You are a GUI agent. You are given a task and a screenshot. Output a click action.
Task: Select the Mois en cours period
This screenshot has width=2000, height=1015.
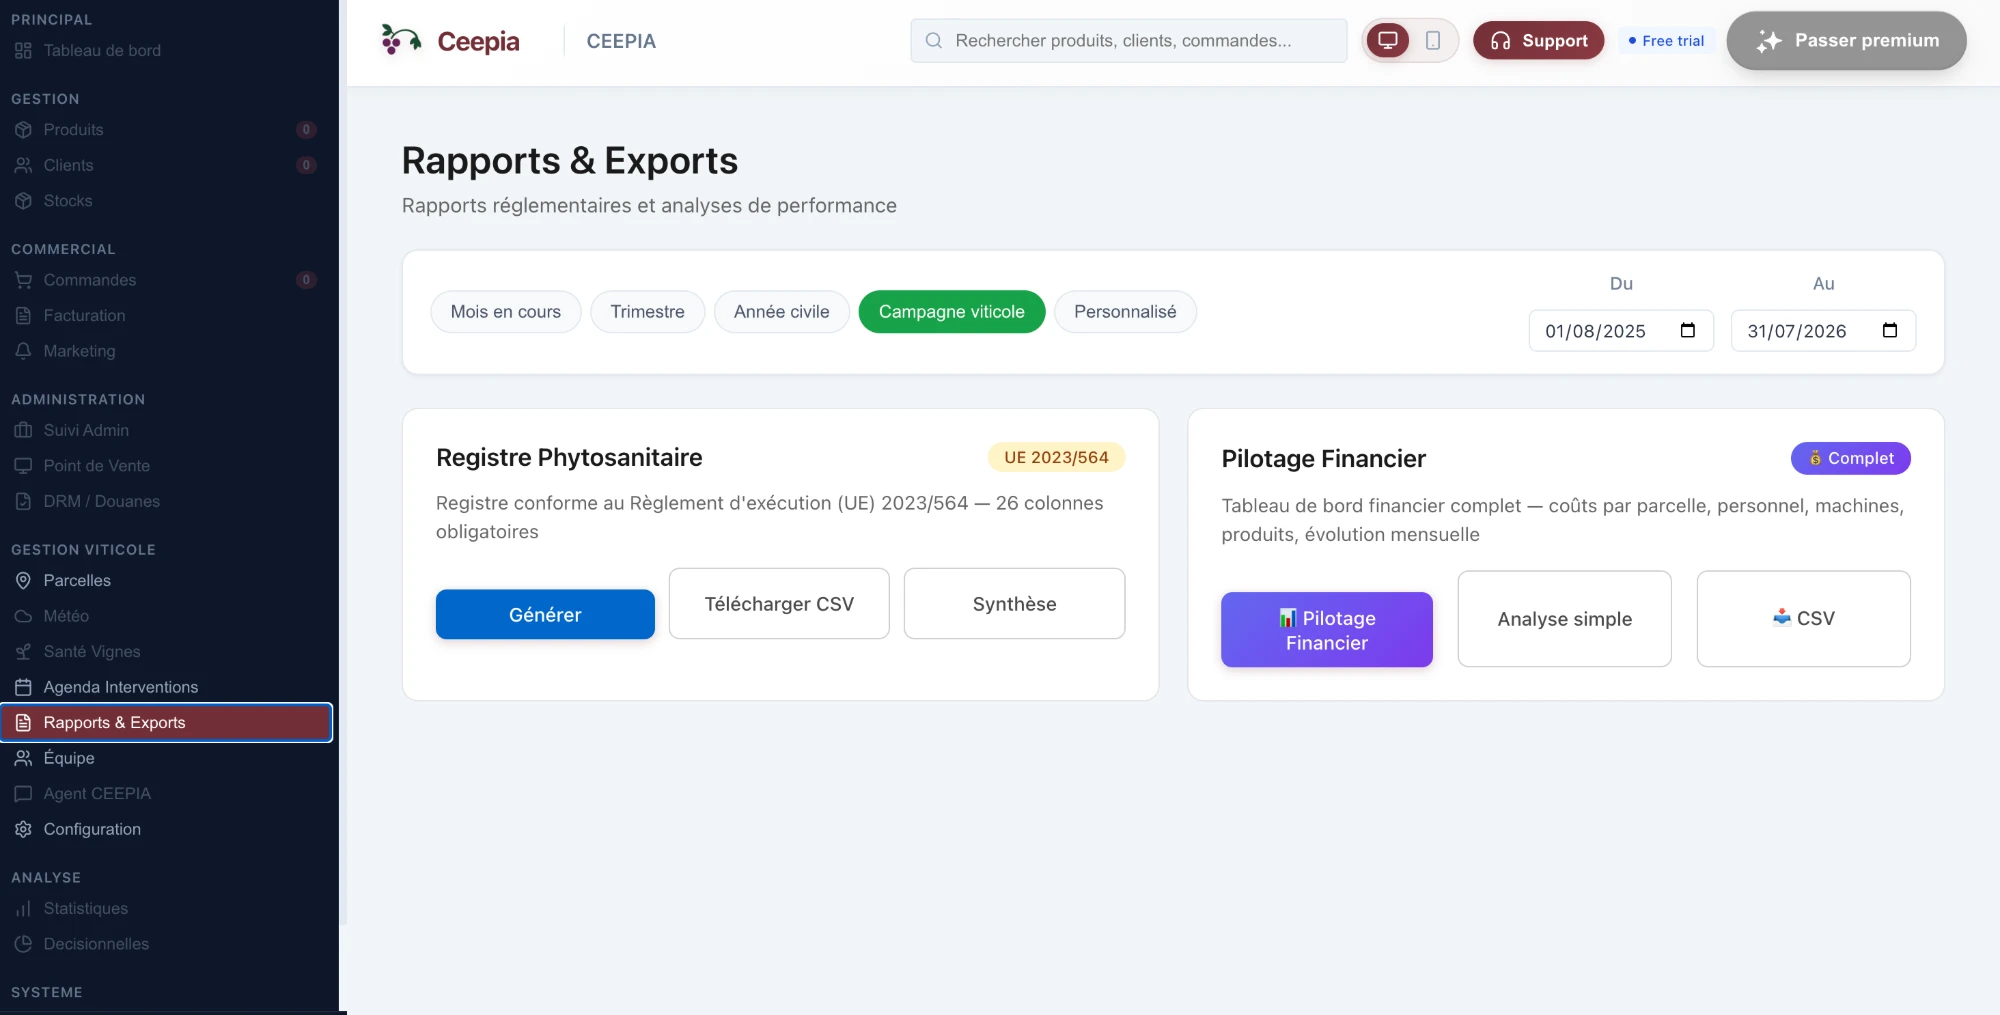coord(506,312)
